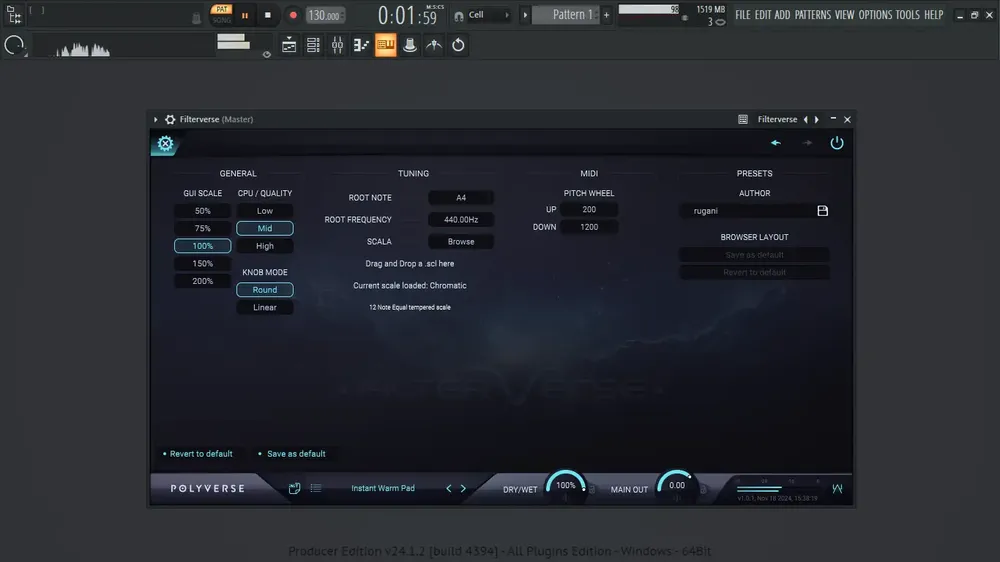Open the Cell snap dropdown
The image size is (1000, 562).
[482, 15]
